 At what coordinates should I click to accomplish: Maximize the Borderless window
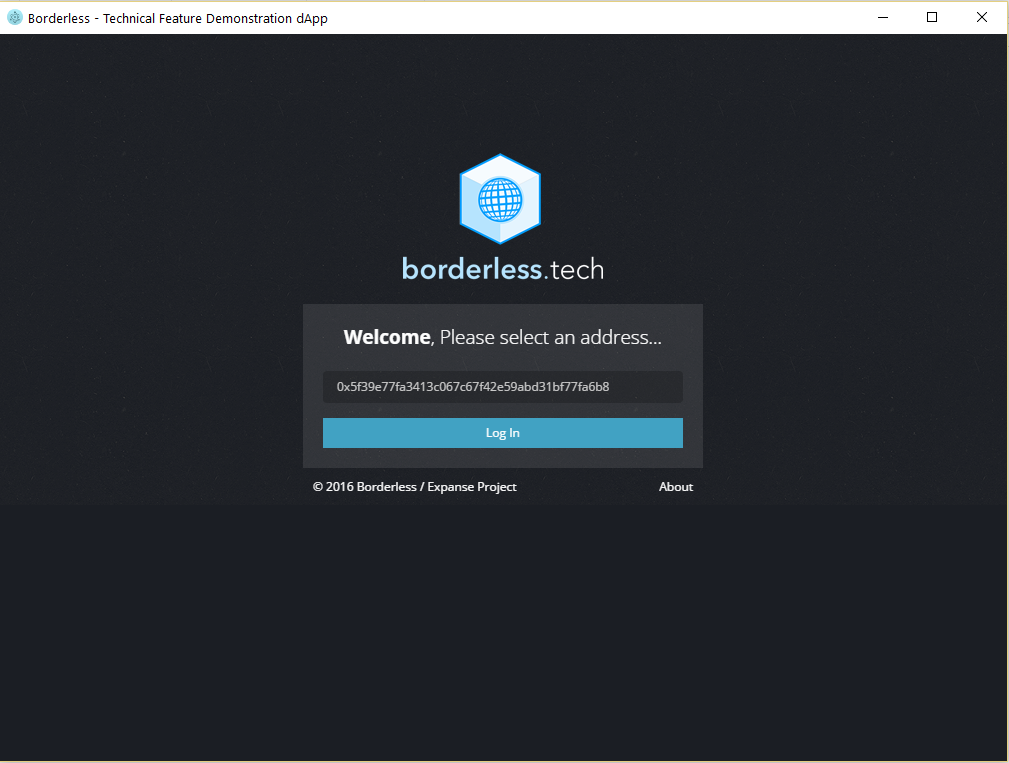coord(931,17)
